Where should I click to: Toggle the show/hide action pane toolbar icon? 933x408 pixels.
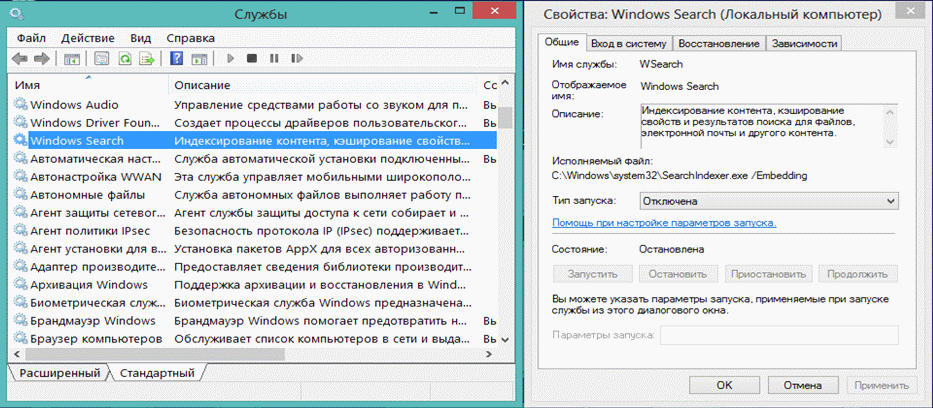(198, 58)
